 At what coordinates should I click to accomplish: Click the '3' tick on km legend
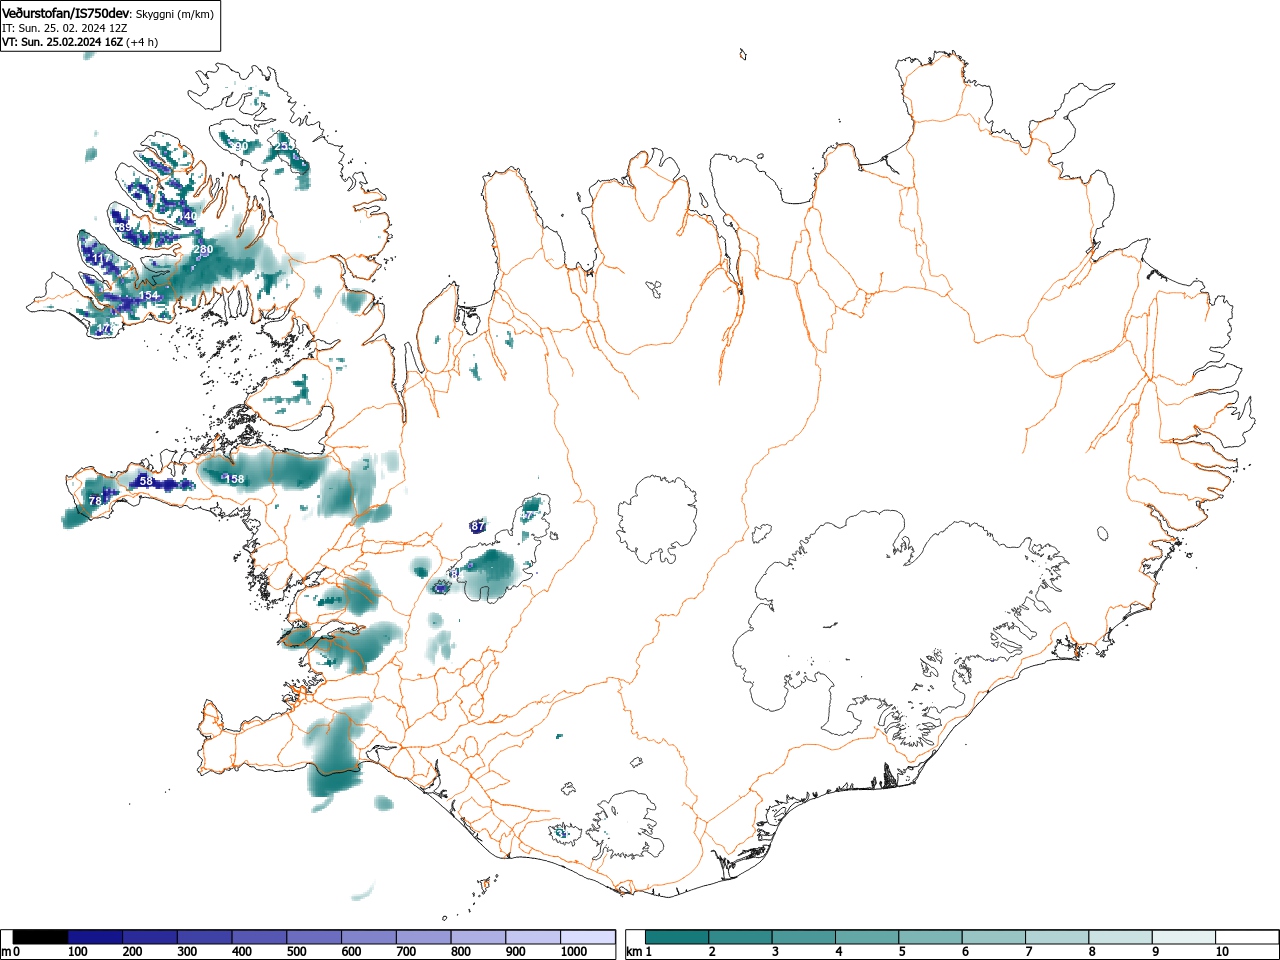point(776,952)
